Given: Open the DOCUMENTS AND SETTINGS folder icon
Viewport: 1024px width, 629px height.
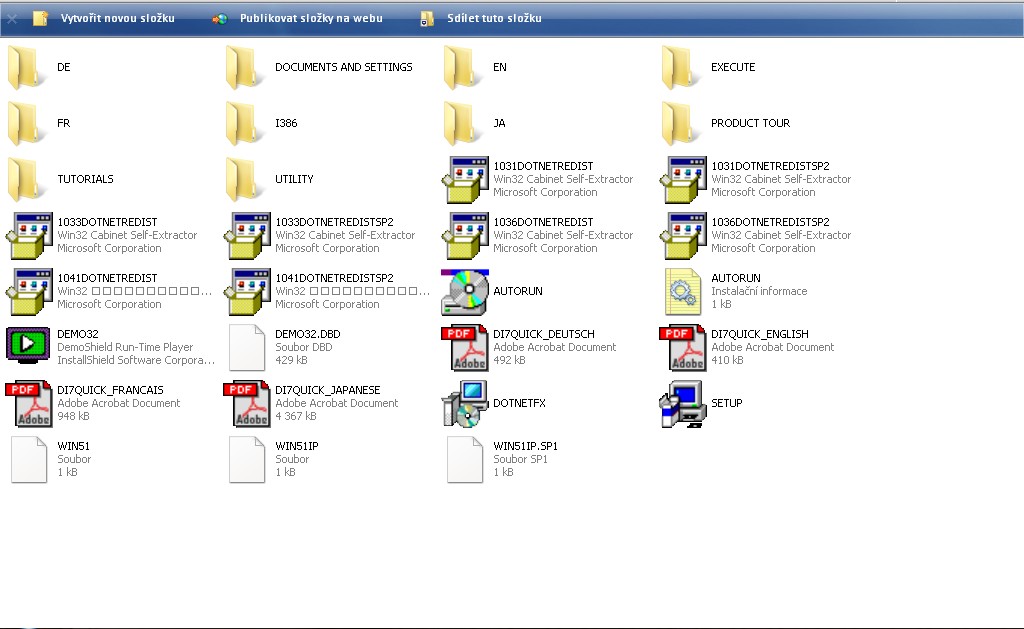Looking at the screenshot, I should click(x=246, y=67).
